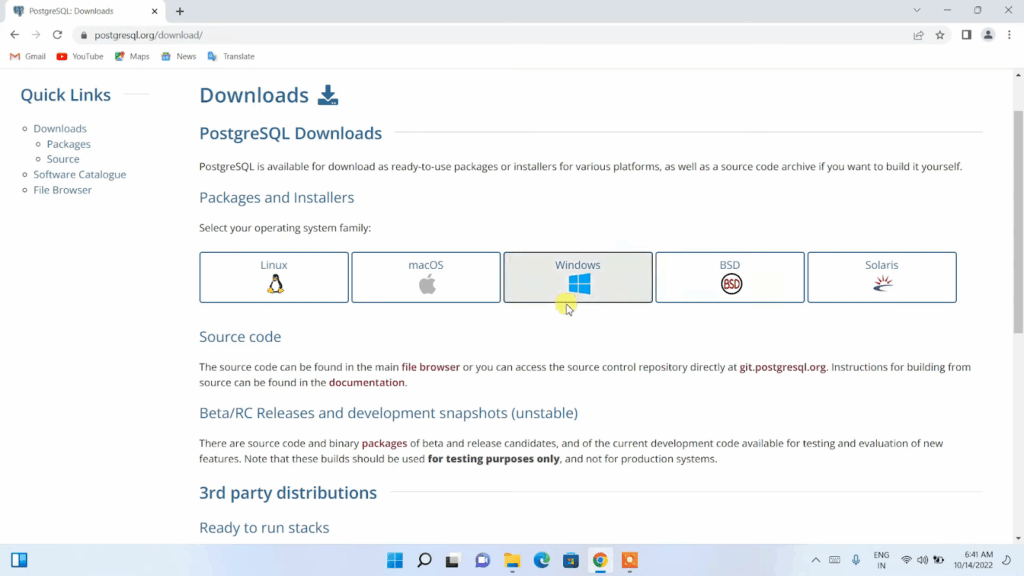Close the PostgreSQL: Downloads tab

pos(154,11)
